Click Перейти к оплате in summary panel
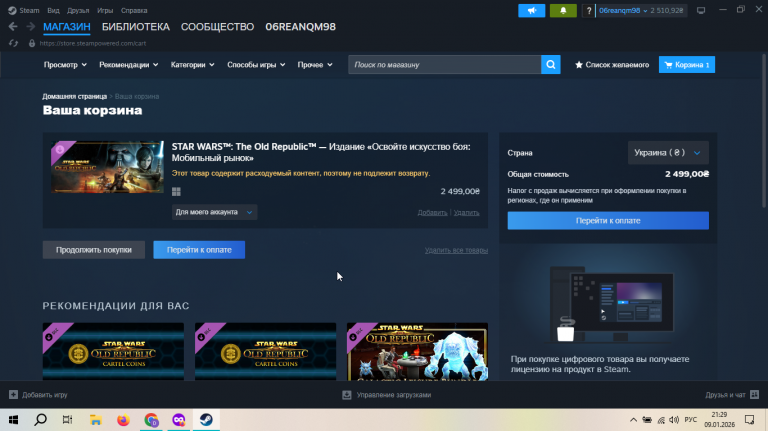This screenshot has width=768, height=431. (608, 220)
